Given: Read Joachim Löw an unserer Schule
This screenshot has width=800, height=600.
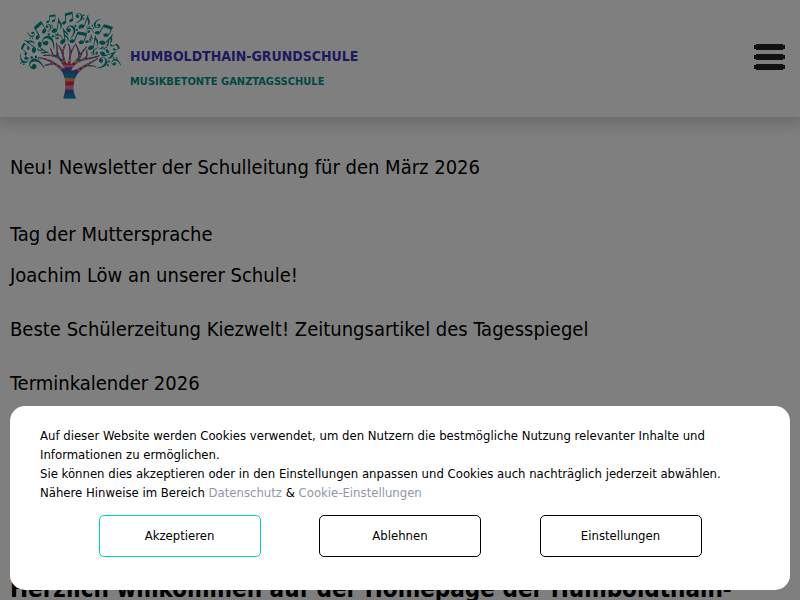Looking at the screenshot, I should (154, 275).
